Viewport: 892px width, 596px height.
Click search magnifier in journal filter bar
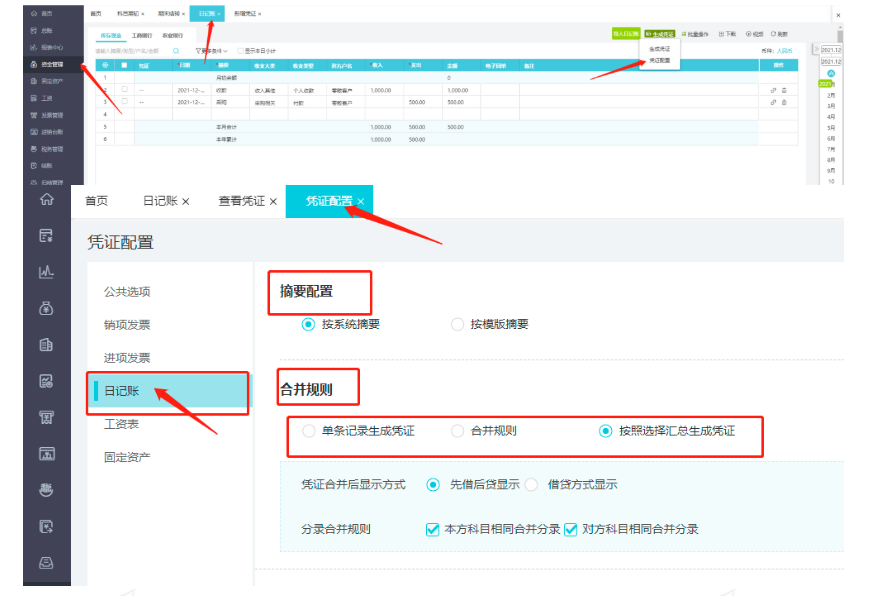(x=176, y=51)
